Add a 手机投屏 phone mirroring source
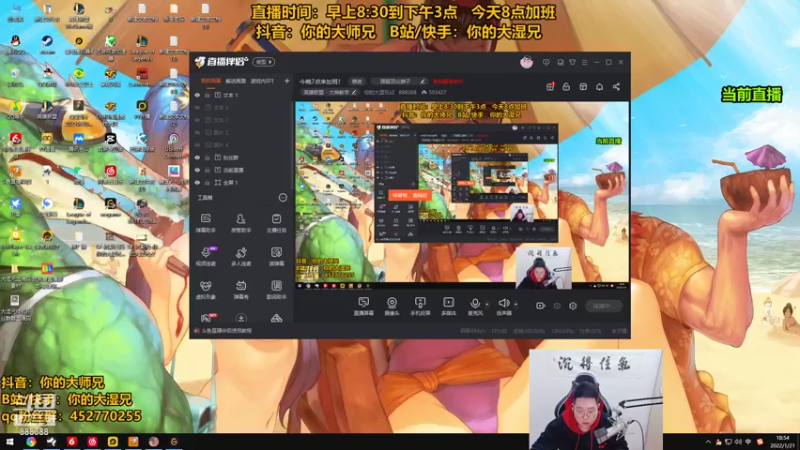This screenshot has width=800, height=450. click(420, 307)
